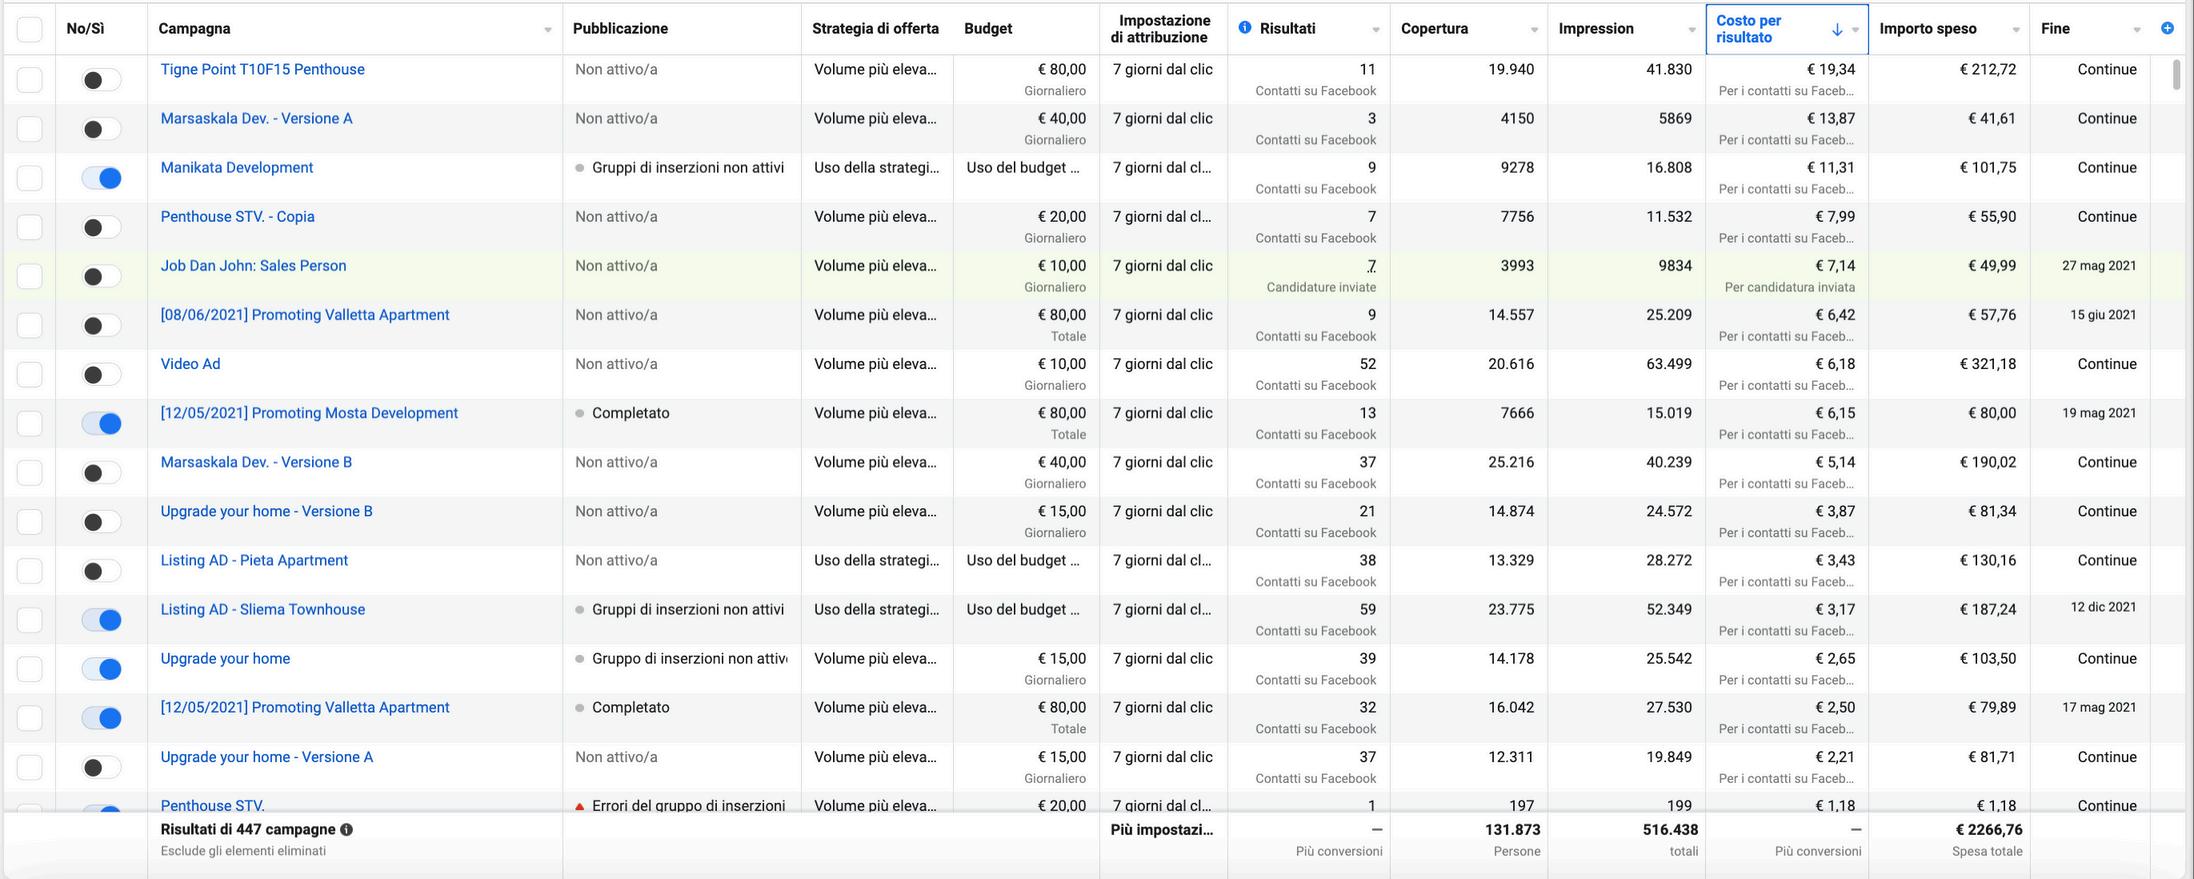Click the status dot beside Listing AD - Sliema Townhouse status
2194x879 pixels.
(x=580, y=610)
